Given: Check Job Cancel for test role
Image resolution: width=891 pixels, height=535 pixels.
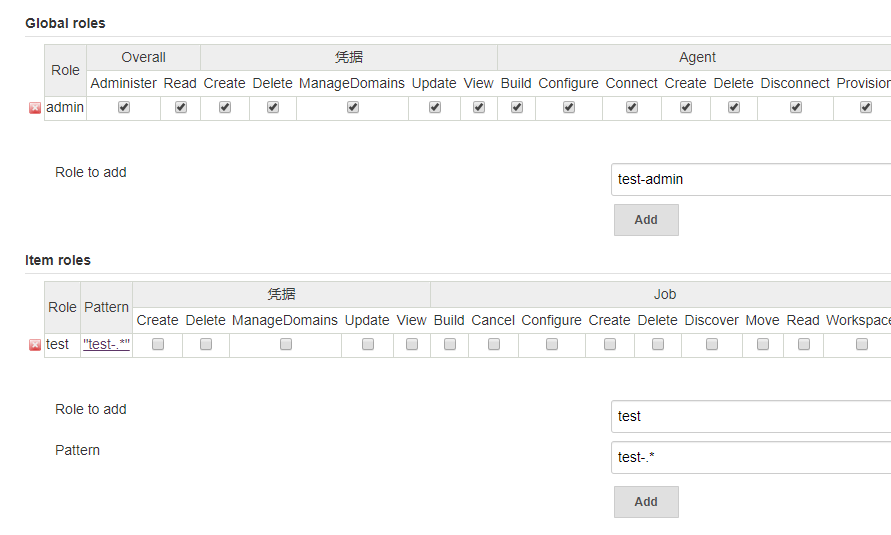Looking at the screenshot, I should pos(494,344).
